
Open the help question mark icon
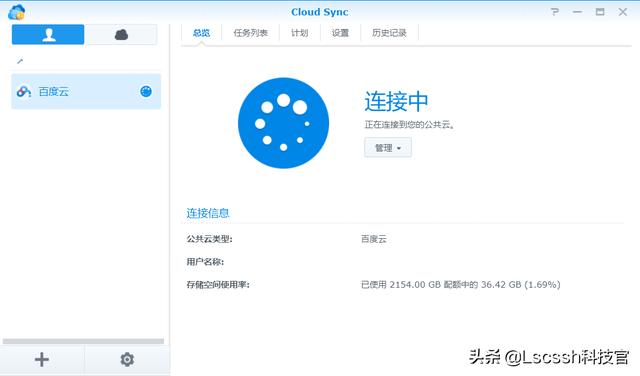coord(555,12)
